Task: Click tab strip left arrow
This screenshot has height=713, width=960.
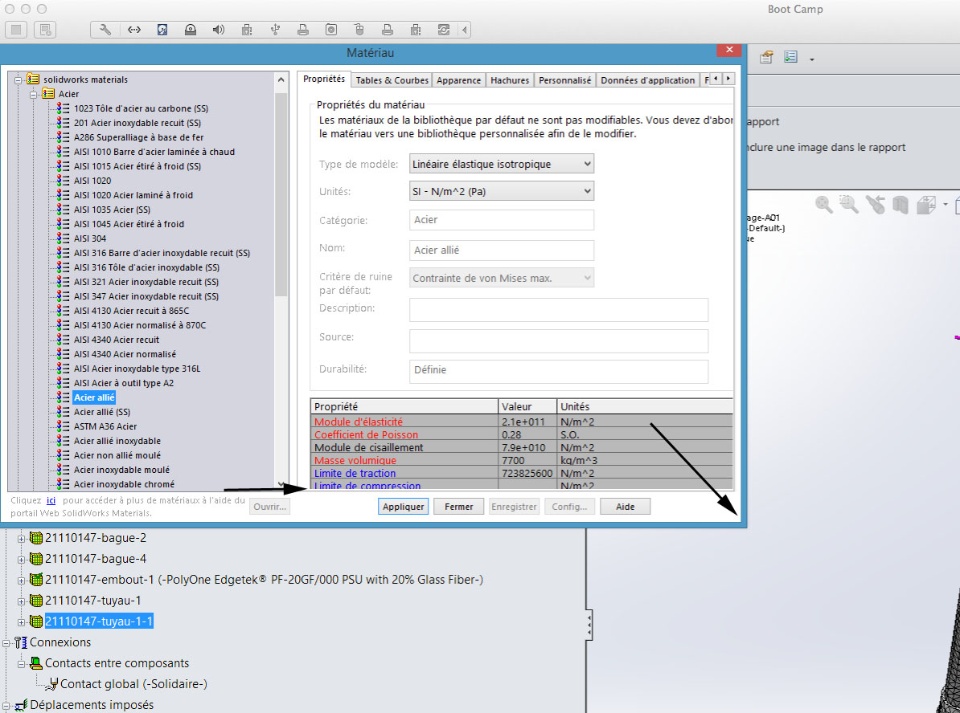Action: click(716, 78)
